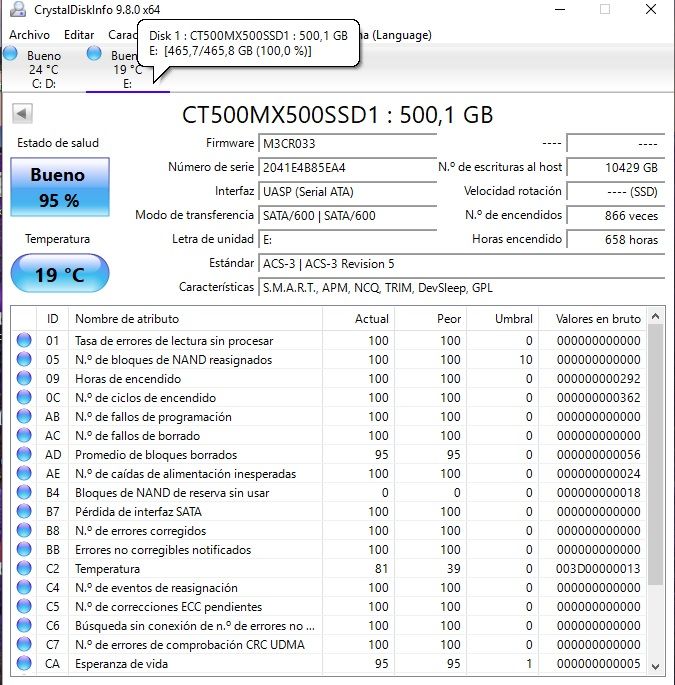675x685 pixels.
Task: Click status orb of attribute B8 row
Action: pos(24,530)
